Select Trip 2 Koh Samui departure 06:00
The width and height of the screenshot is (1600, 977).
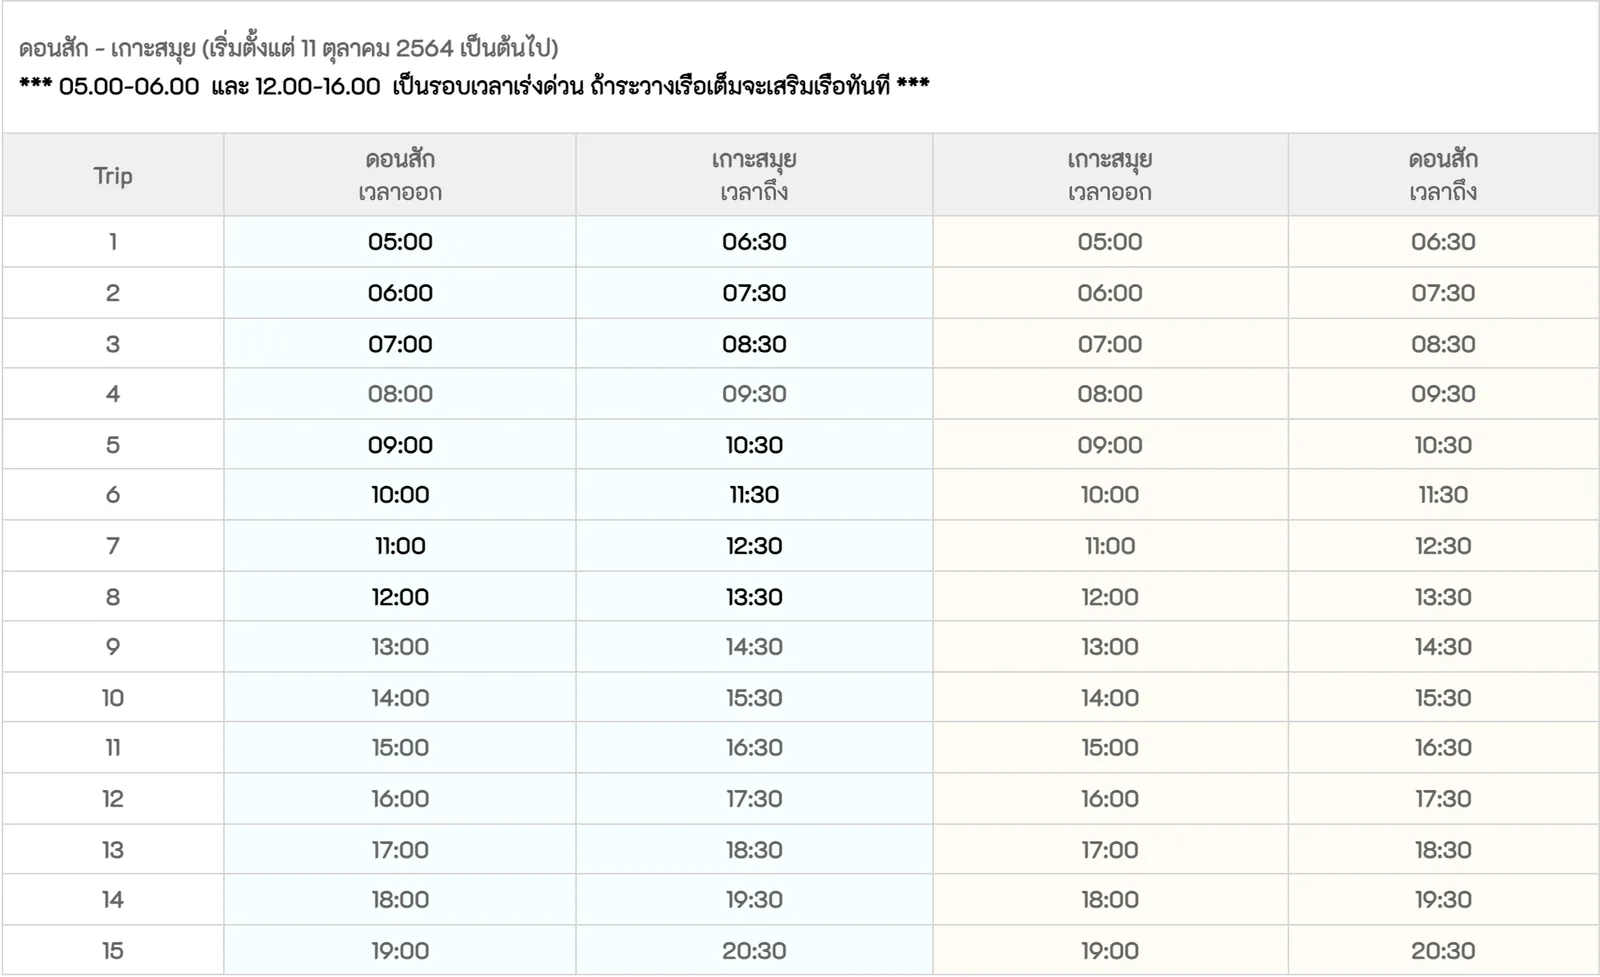click(1110, 293)
